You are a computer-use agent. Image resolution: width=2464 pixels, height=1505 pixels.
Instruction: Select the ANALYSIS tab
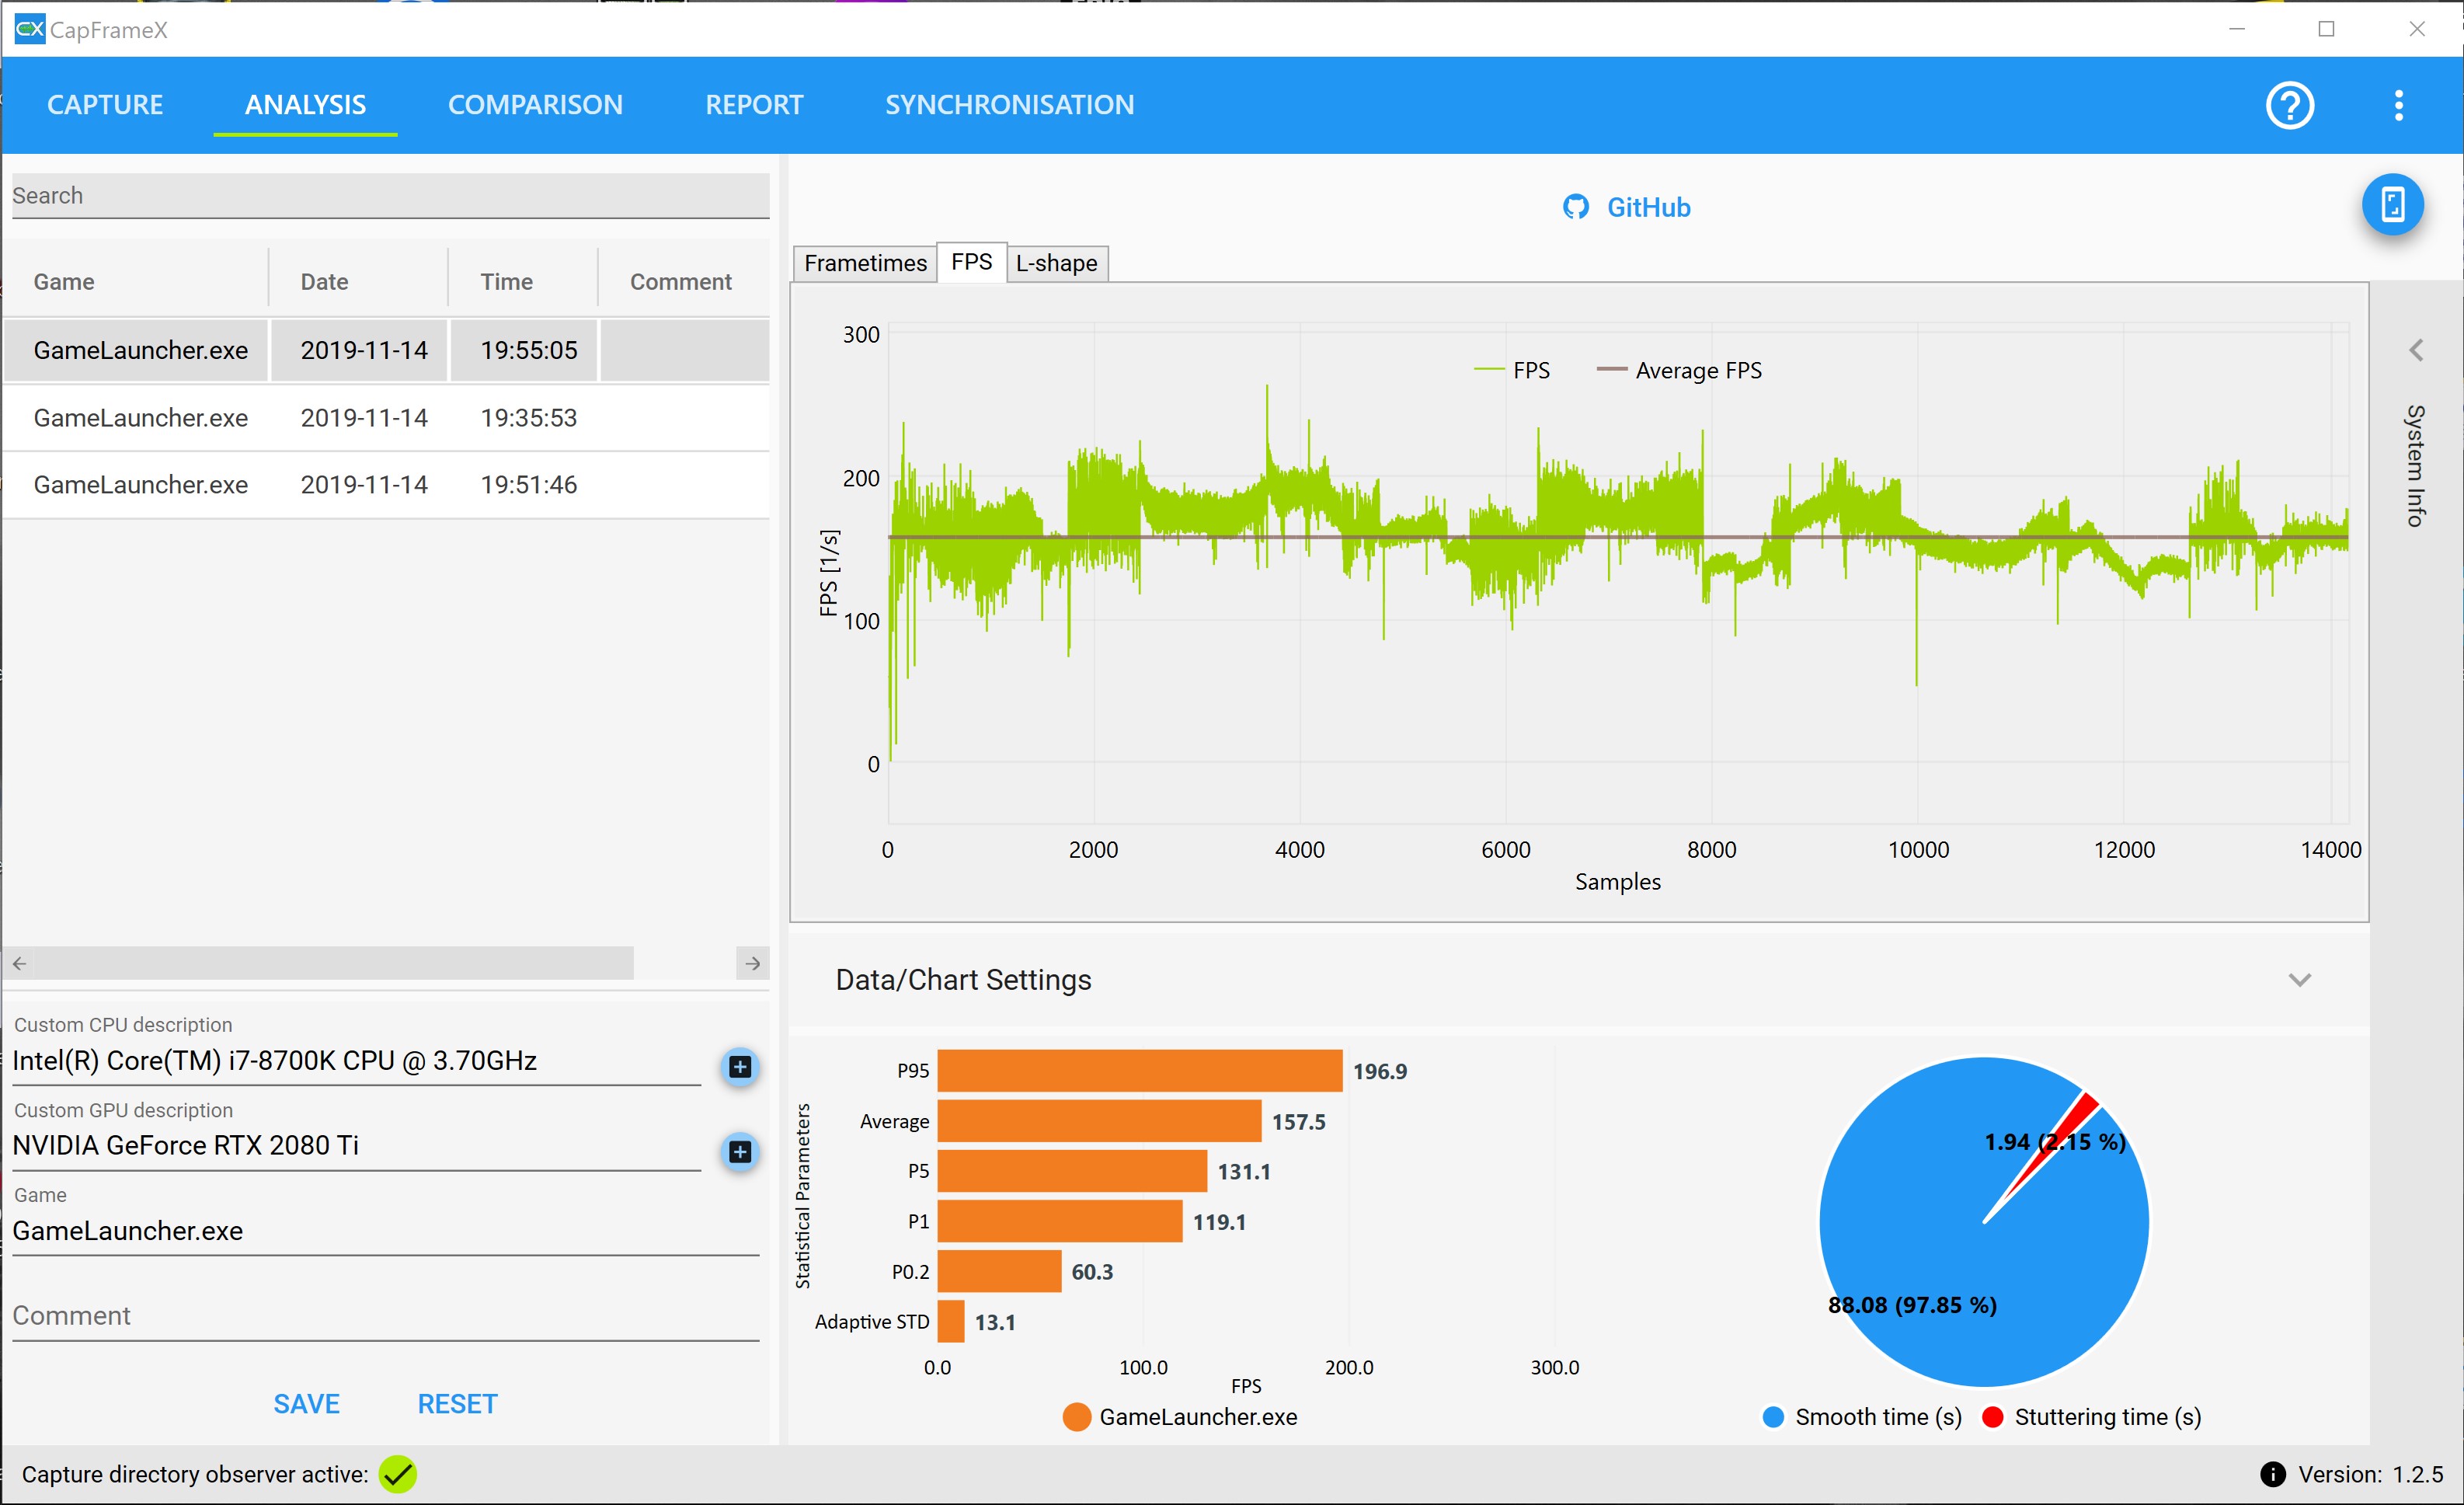(305, 104)
